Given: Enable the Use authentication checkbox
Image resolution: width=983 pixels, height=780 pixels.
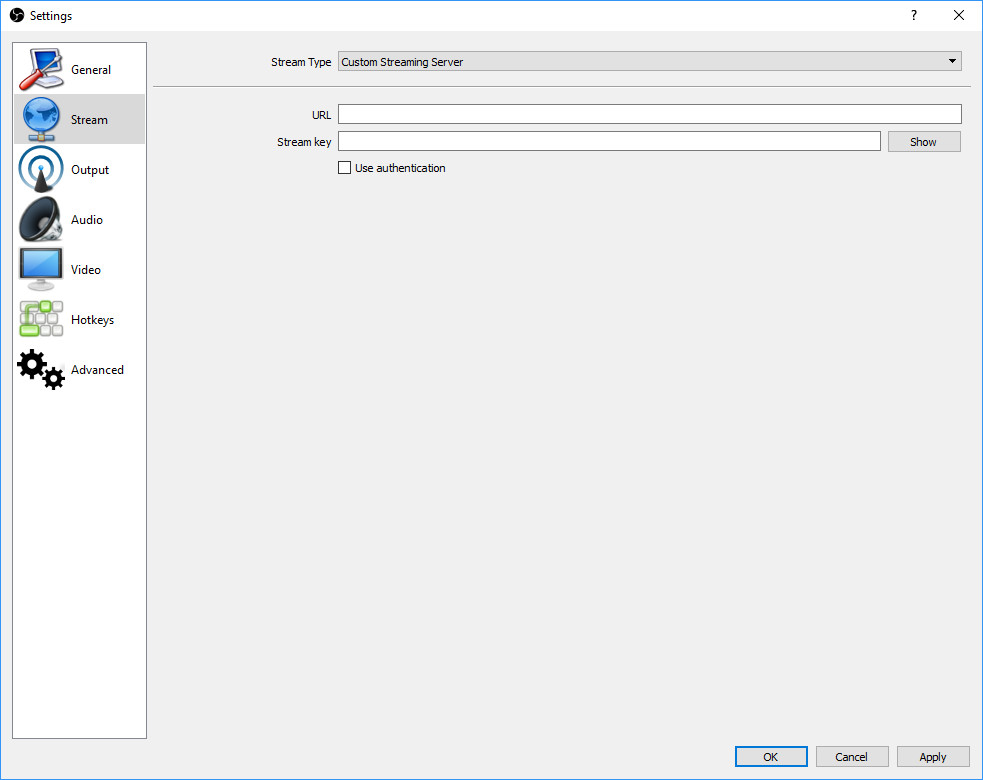Looking at the screenshot, I should point(344,167).
